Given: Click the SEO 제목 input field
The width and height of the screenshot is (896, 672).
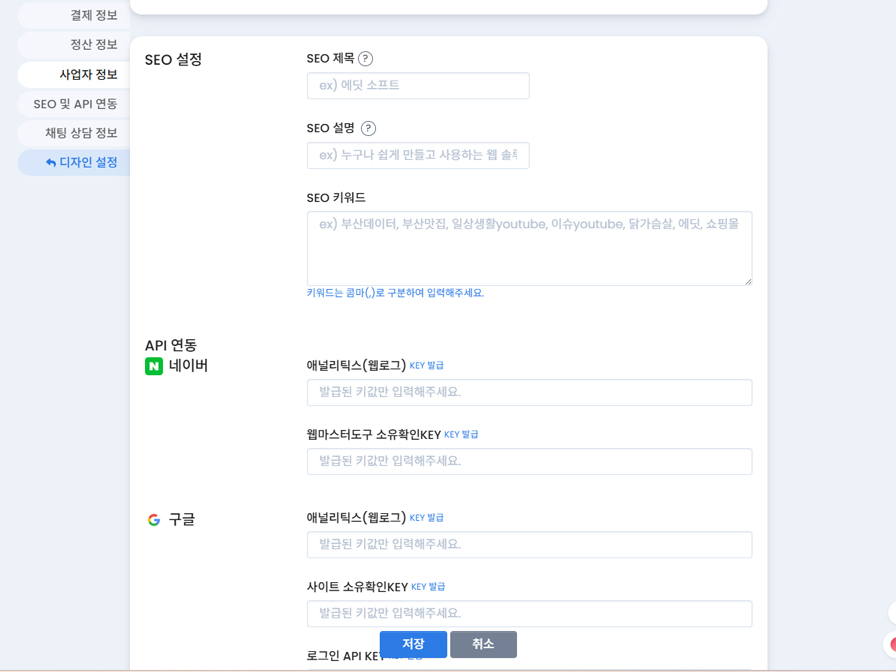Looking at the screenshot, I should coord(418,86).
